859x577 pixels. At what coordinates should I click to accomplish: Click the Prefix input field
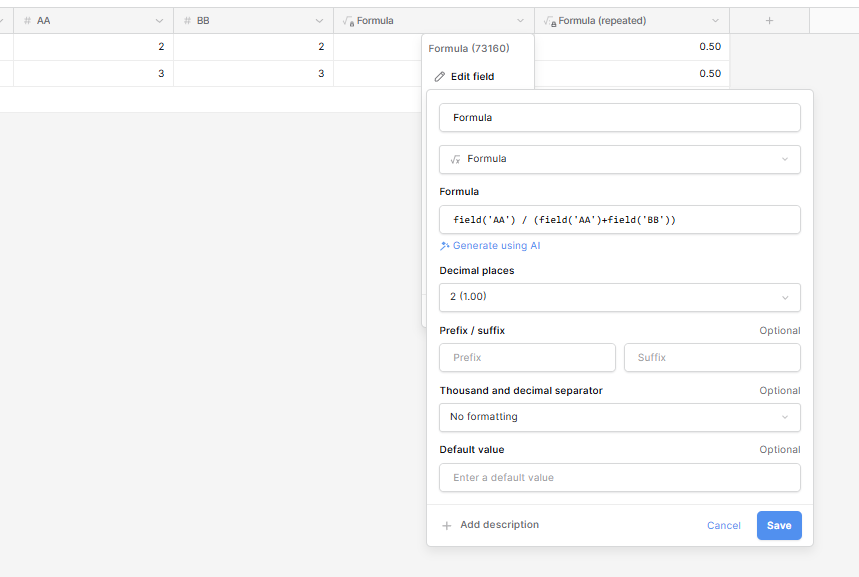527,357
